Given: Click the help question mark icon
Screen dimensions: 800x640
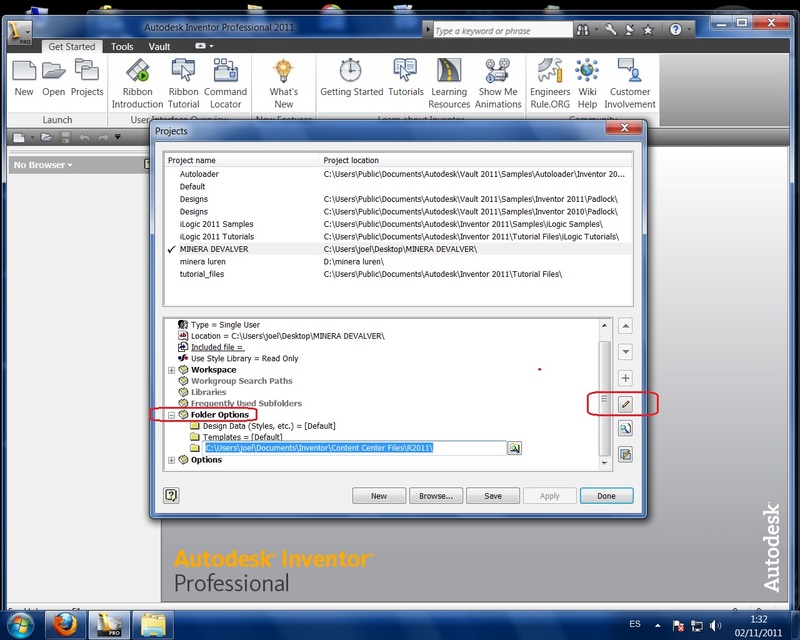Looking at the screenshot, I should coord(676,30).
